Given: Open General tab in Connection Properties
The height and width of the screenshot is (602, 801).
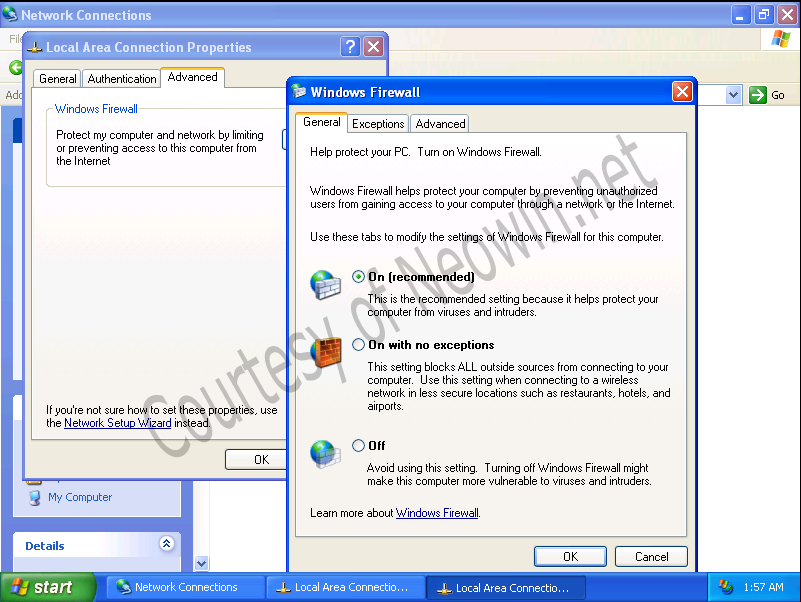Looking at the screenshot, I should 57,79.
